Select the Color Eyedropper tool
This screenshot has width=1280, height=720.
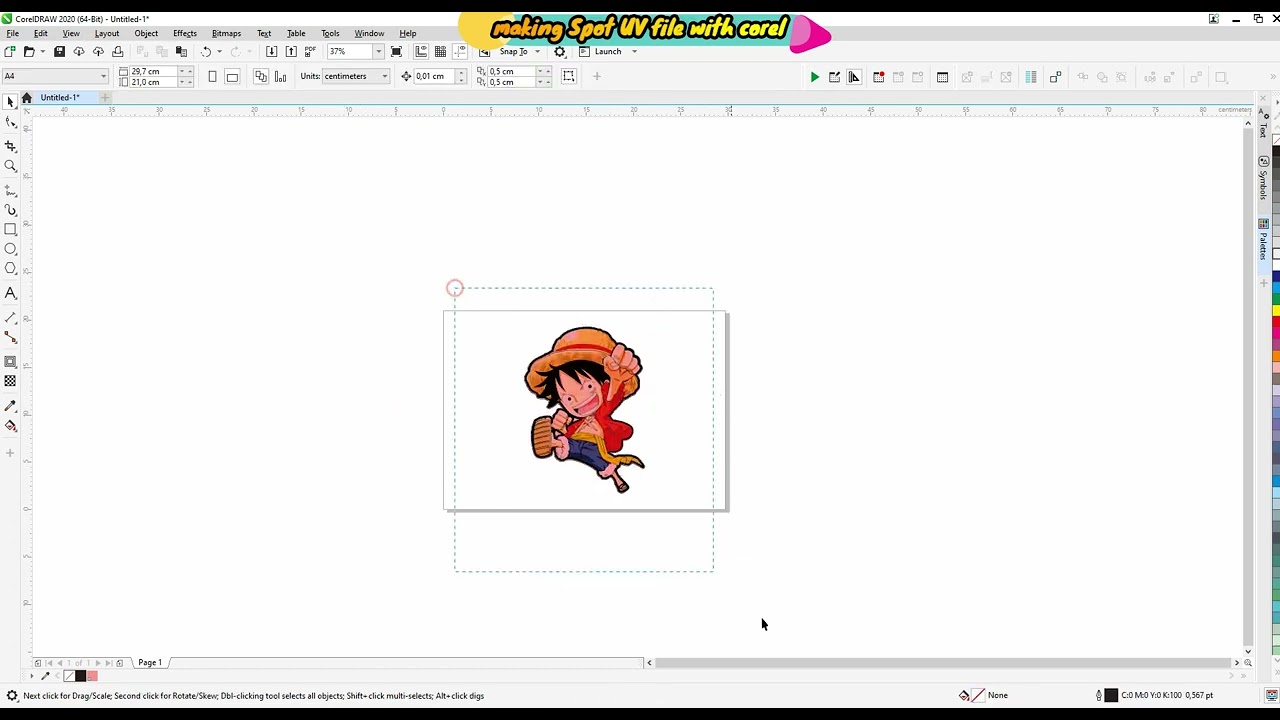coord(10,406)
